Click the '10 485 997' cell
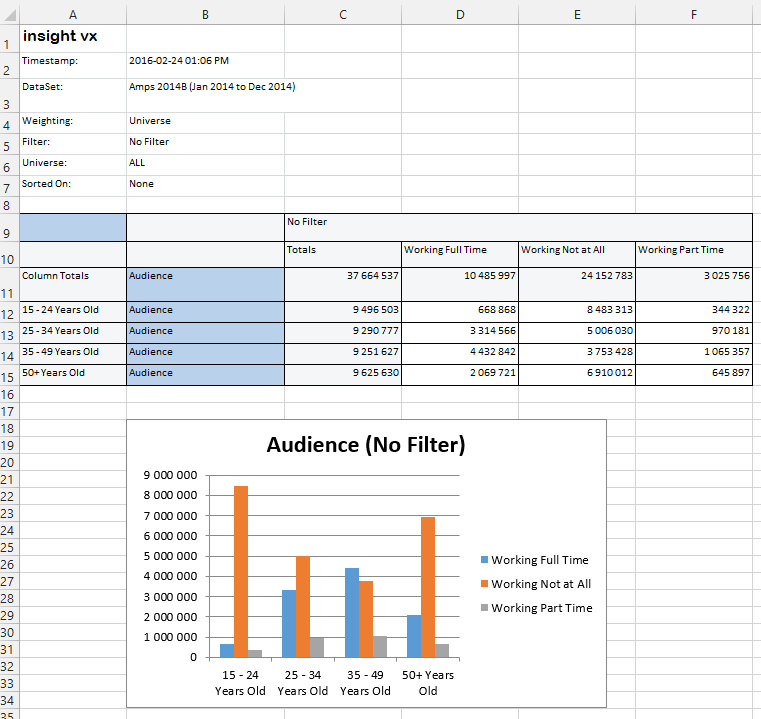 [460, 284]
